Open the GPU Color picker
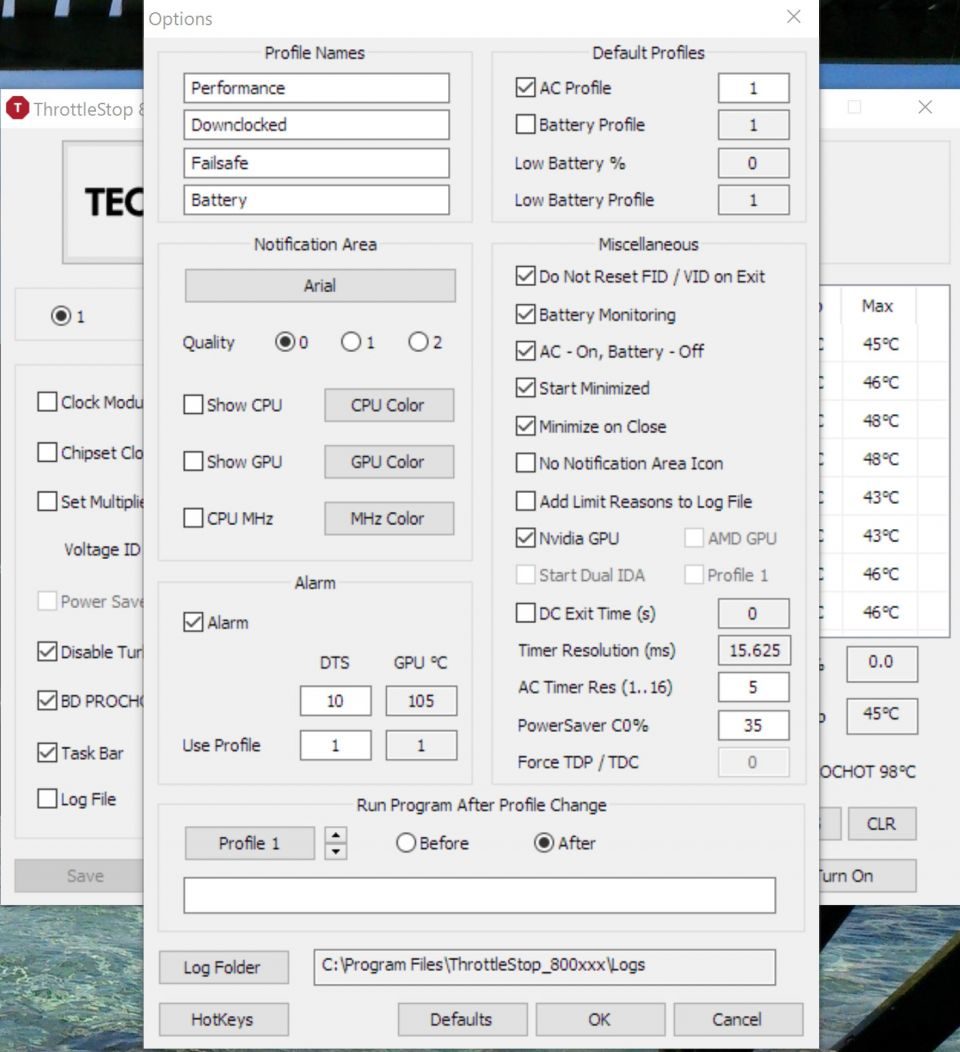The width and height of the screenshot is (960, 1052). 388,461
